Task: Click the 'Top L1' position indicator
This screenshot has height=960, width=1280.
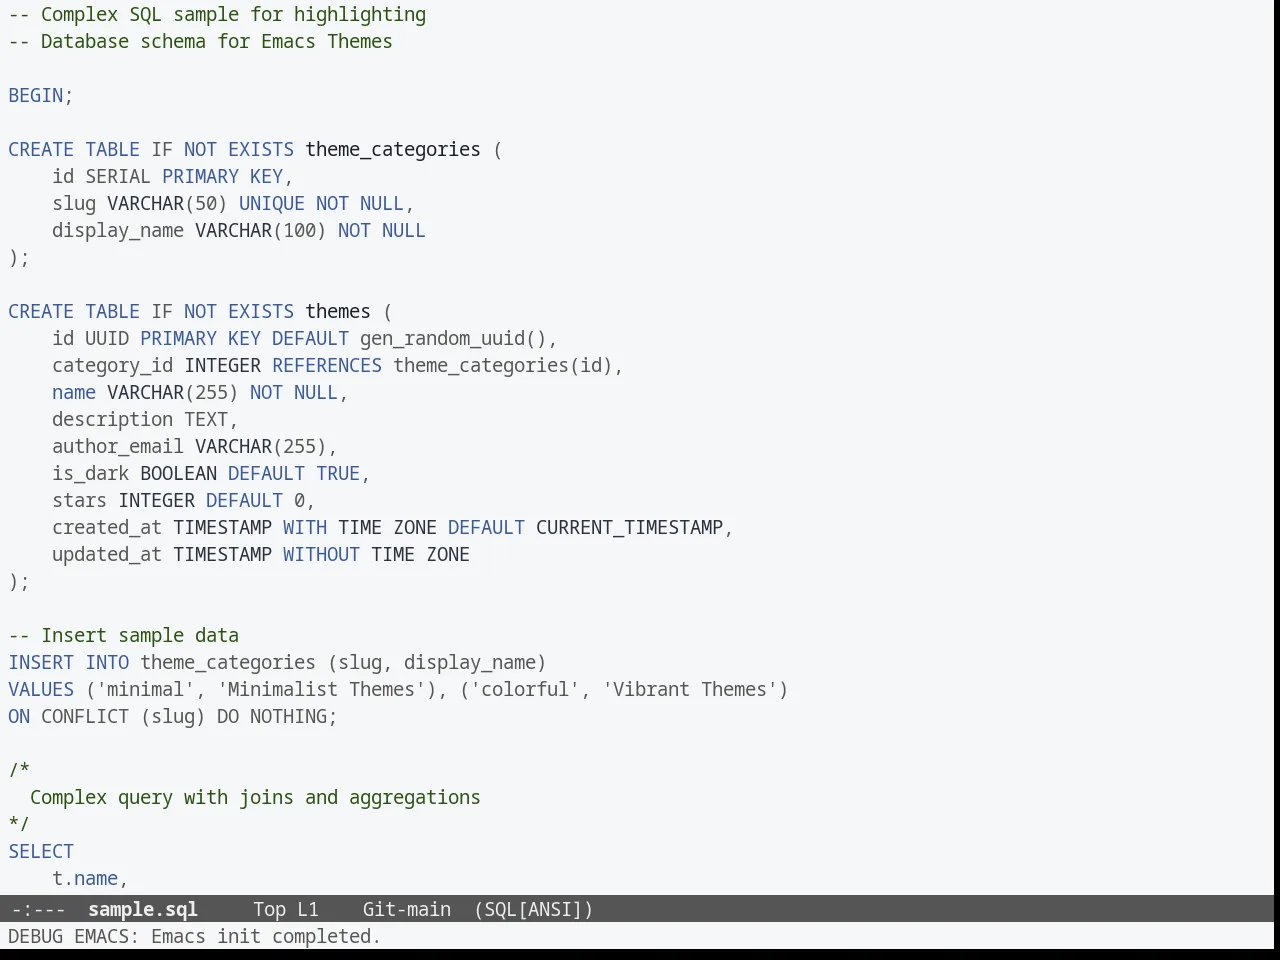Action: point(285,909)
